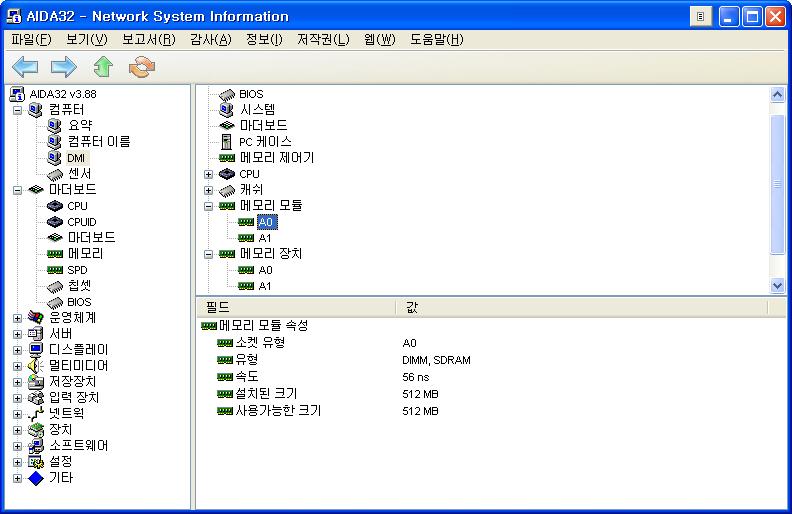Select A1 under 메모리 장치
The image size is (792, 514).
(x=265, y=286)
